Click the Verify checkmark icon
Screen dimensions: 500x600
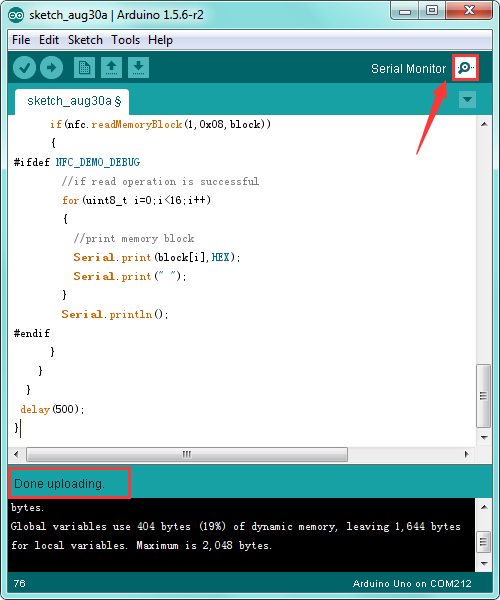pyautogui.click(x=24, y=68)
